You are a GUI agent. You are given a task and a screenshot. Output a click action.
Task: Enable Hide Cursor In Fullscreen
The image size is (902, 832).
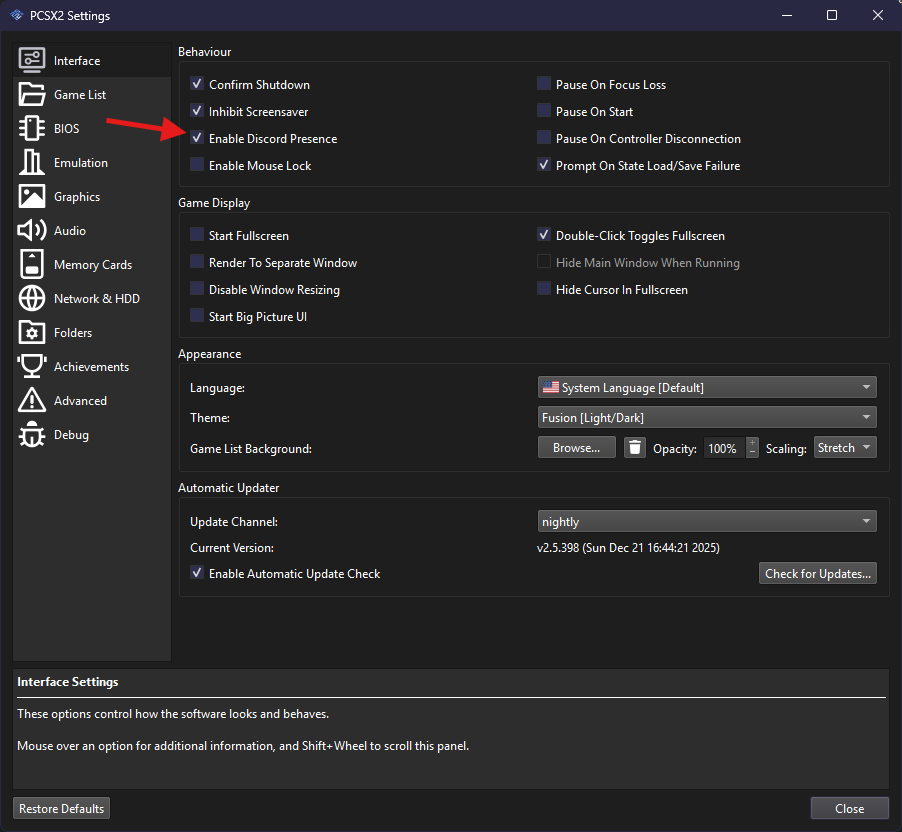tap(544, 289)
